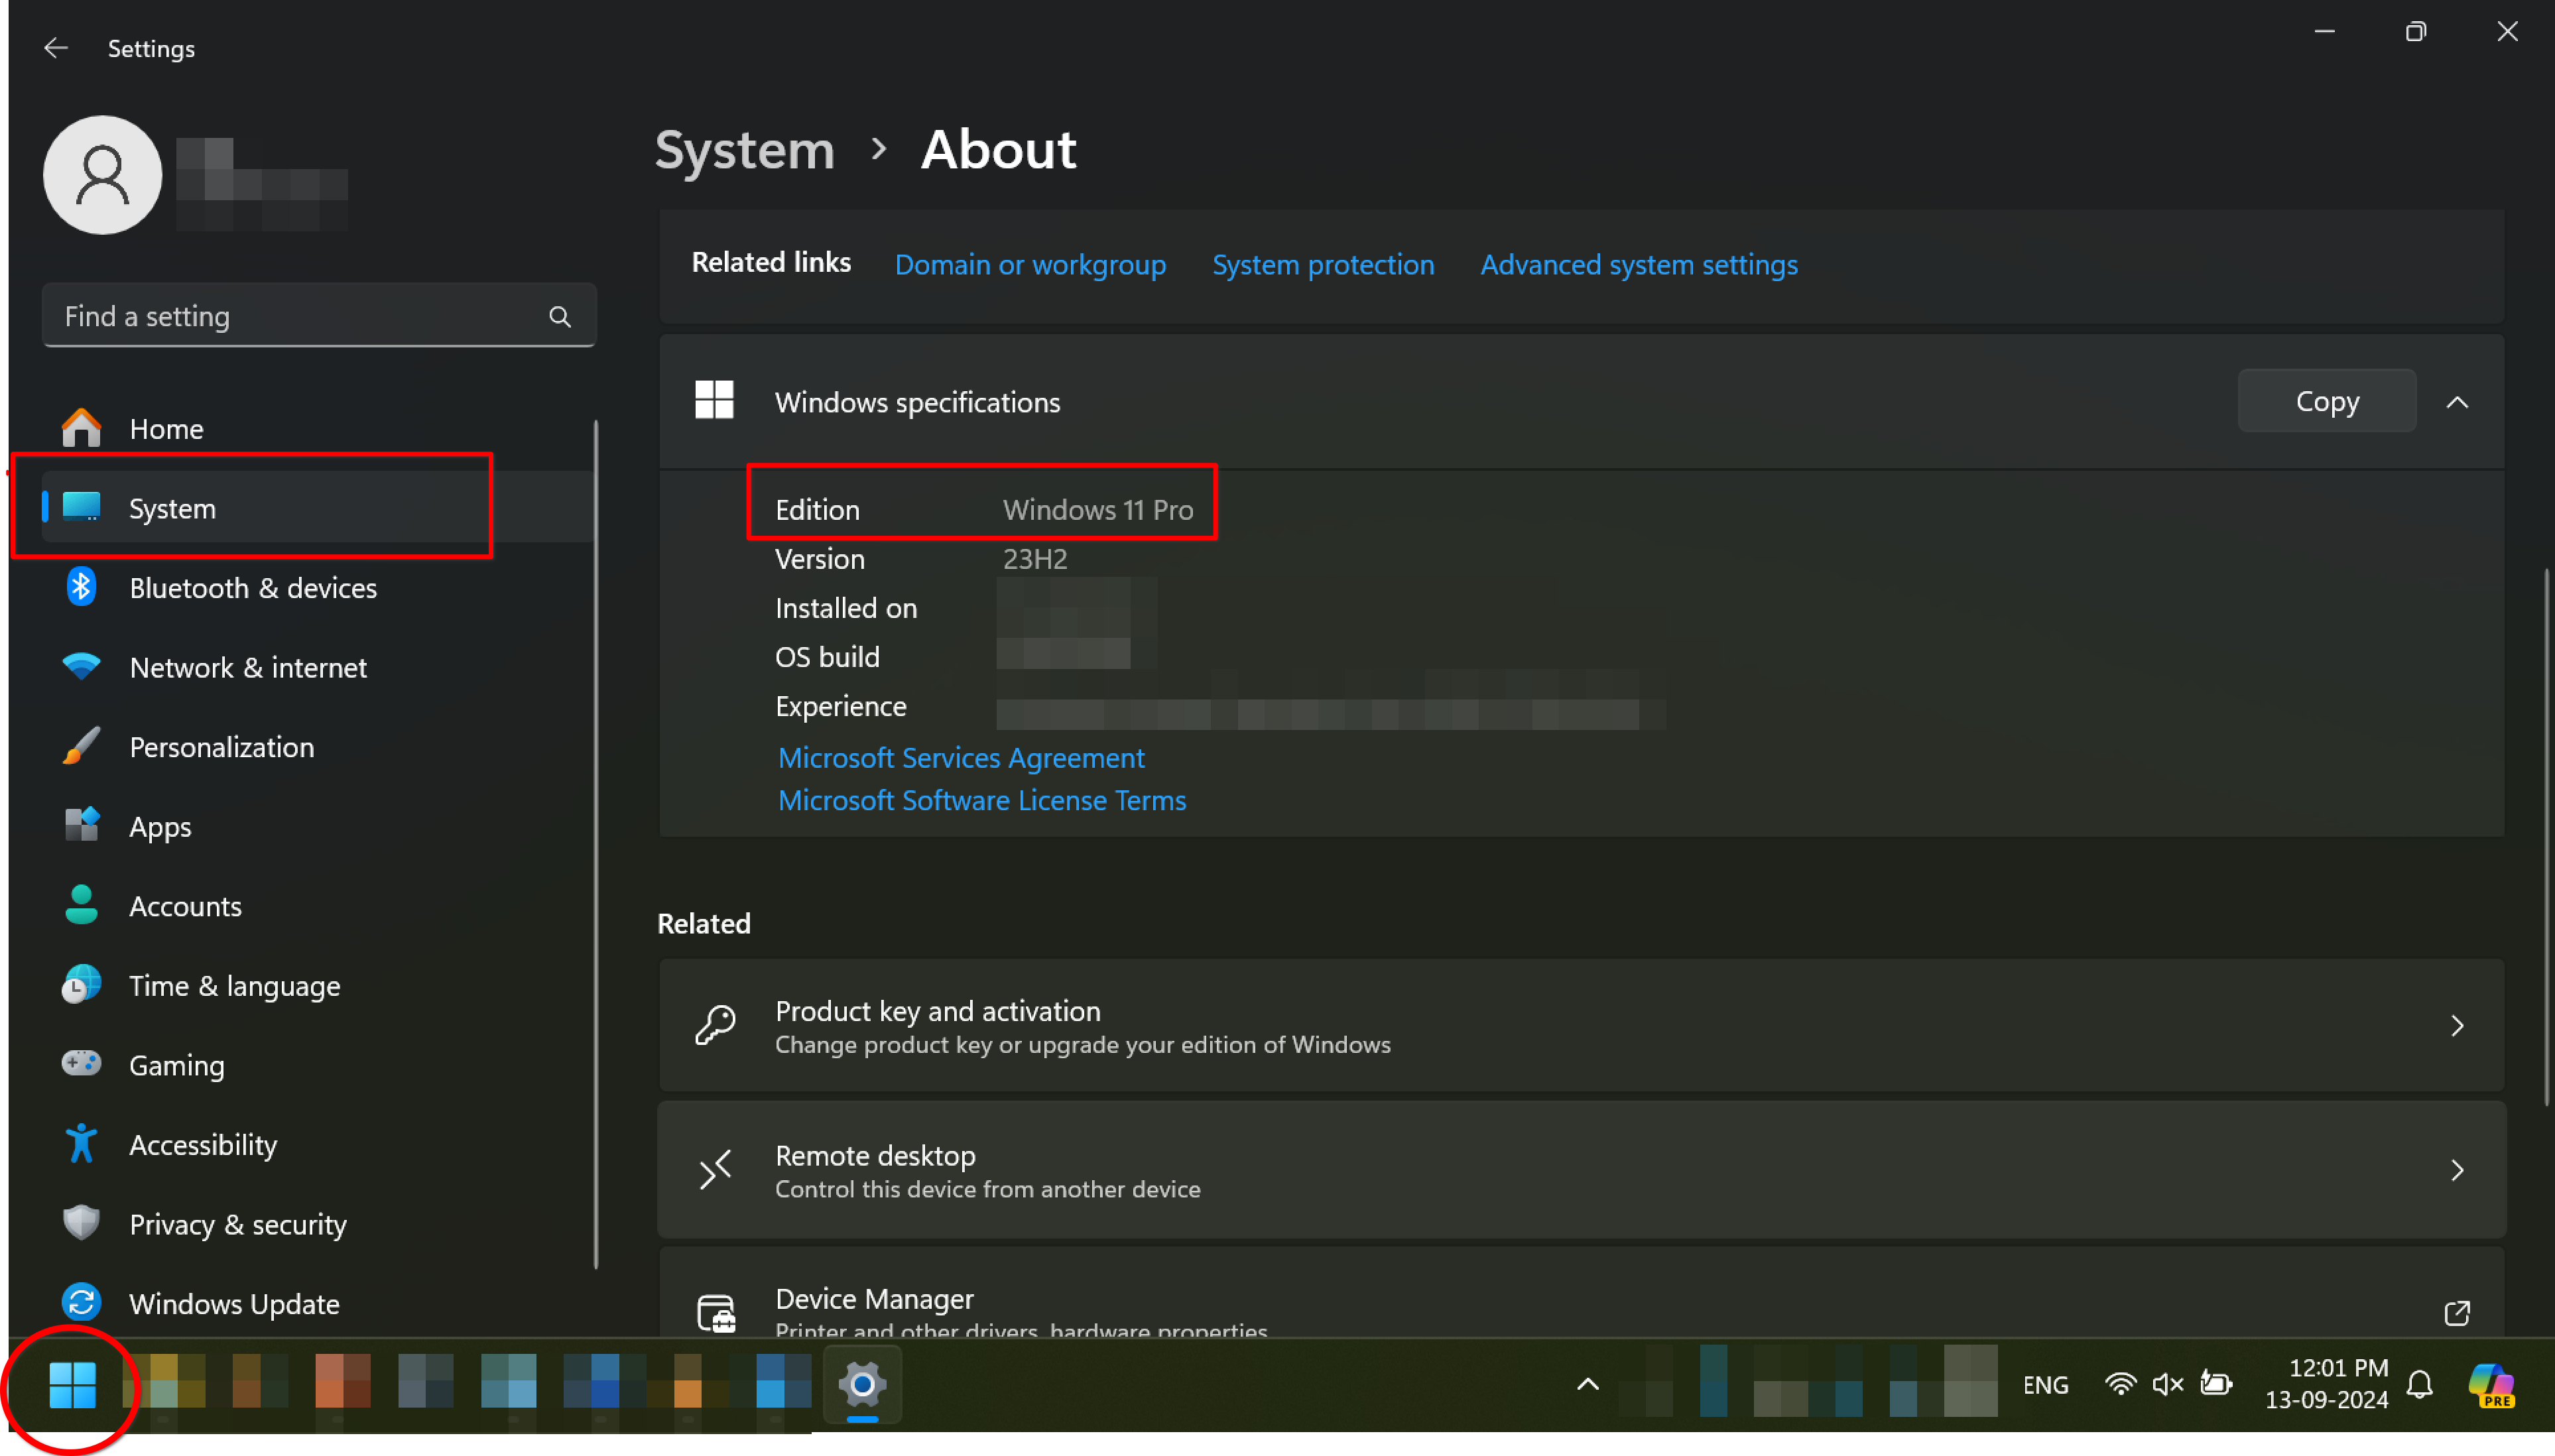Open Product key and activation chevron
This screenshot has width=2555, height=1456.
(2458, 1026)
